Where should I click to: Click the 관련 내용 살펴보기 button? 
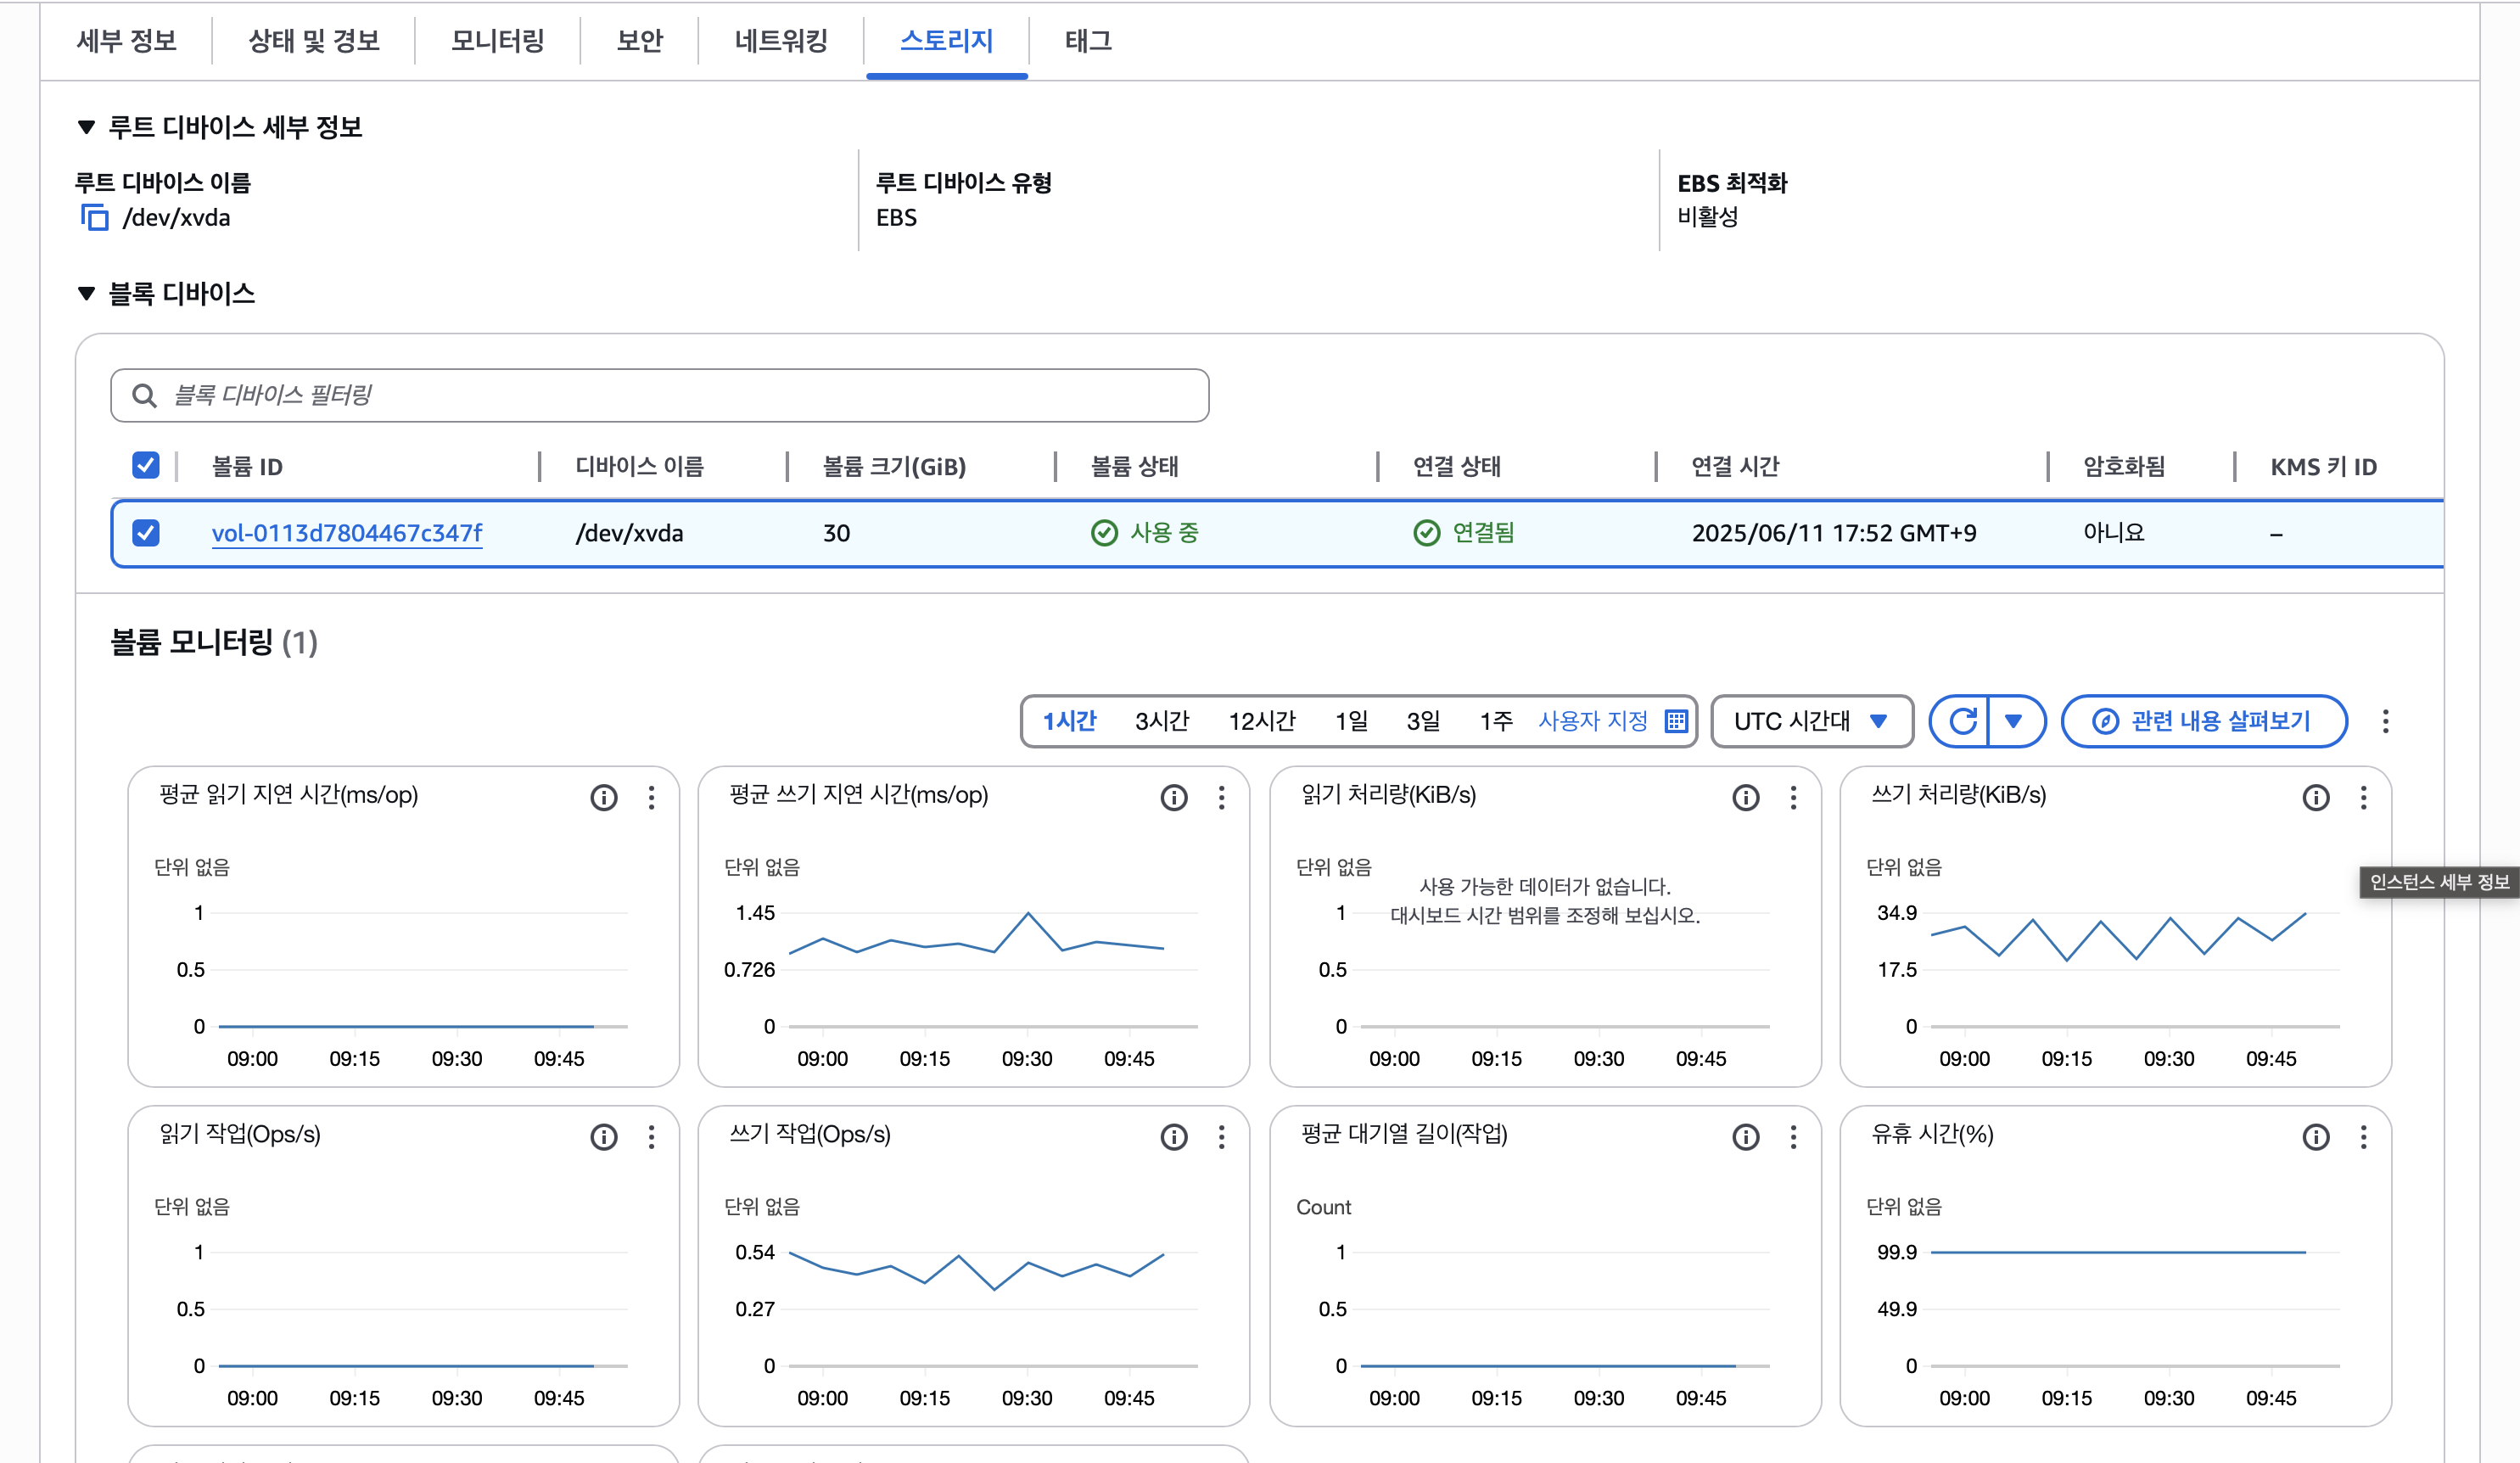click(x=2204, y=721)
